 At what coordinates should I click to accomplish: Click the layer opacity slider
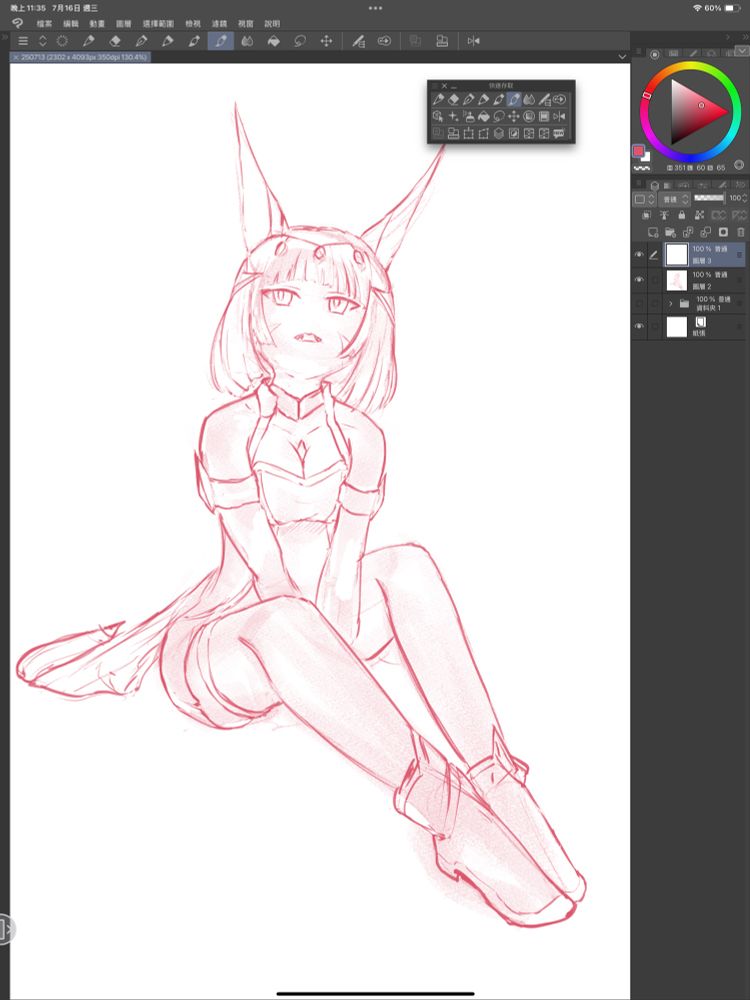click(x=709, y=198)
